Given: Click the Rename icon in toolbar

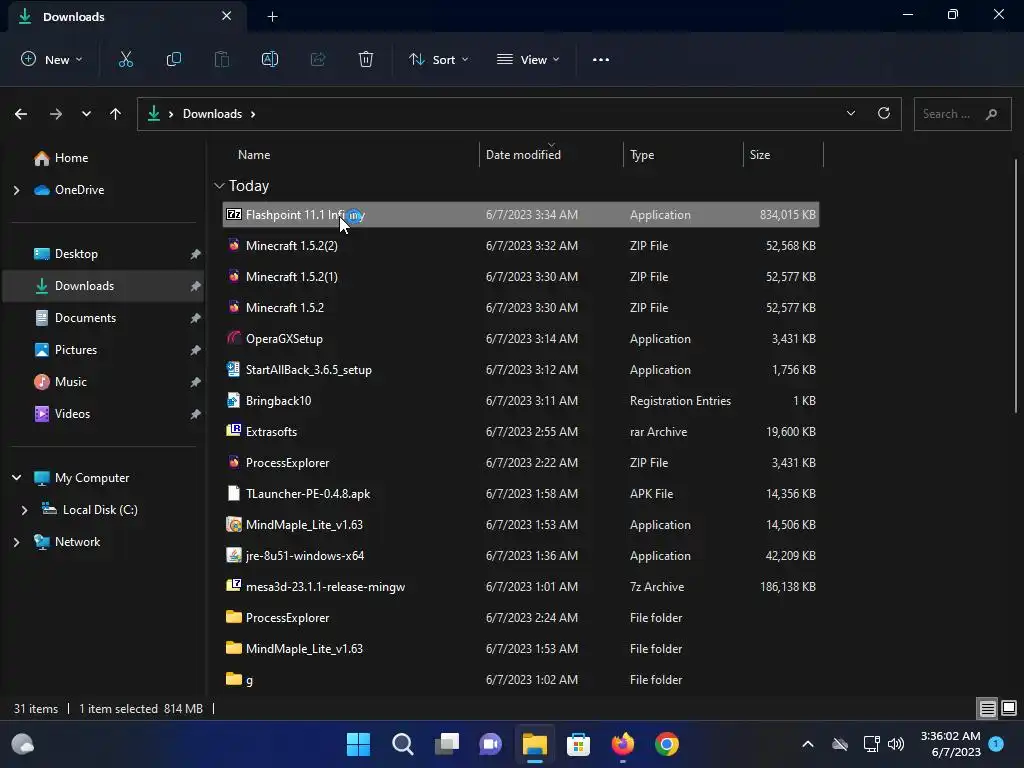Looking at the screenshot, I should pyautogui.click(x=270, y=59).
